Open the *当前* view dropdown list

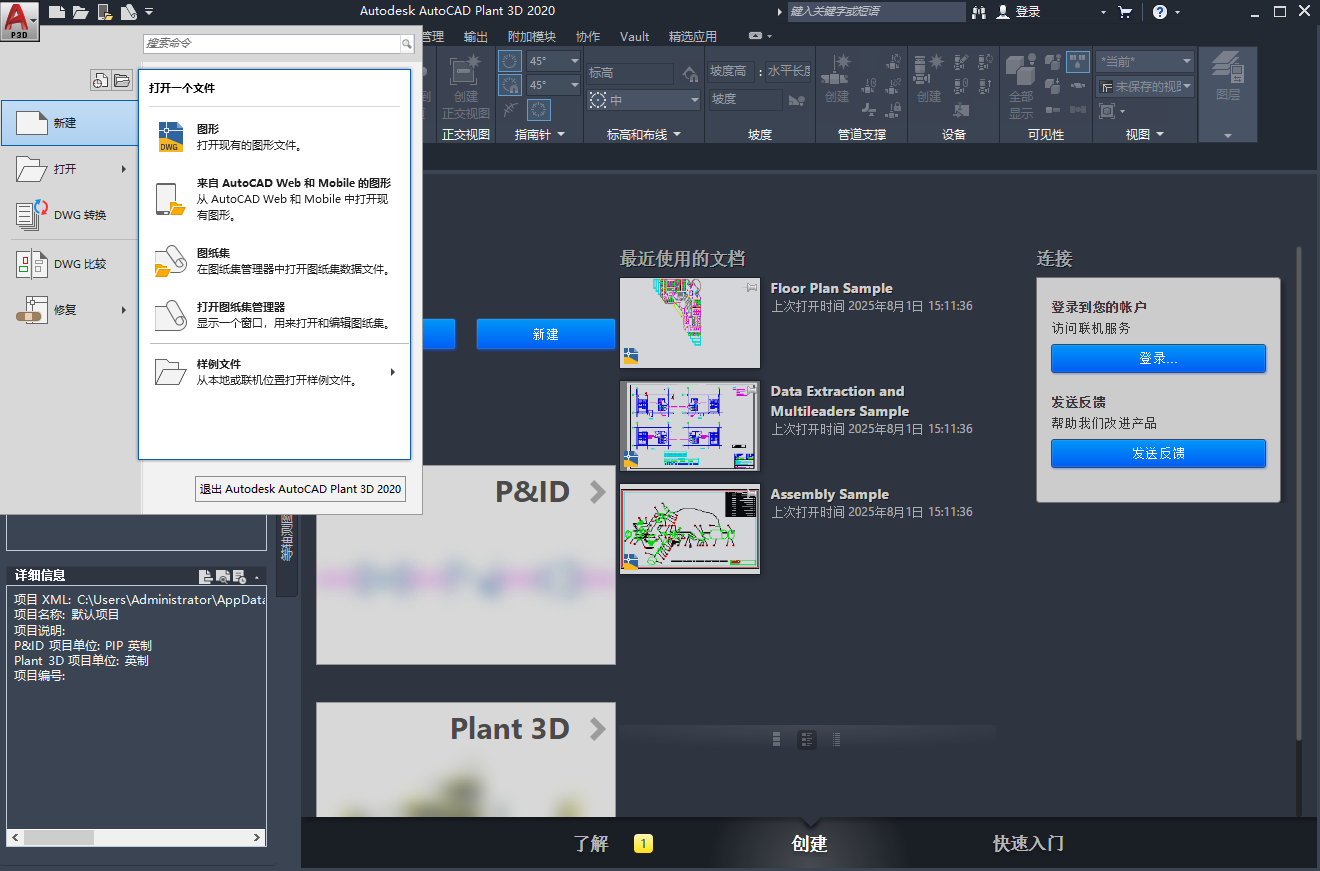pyautogui.click(x=1187, y=61)
